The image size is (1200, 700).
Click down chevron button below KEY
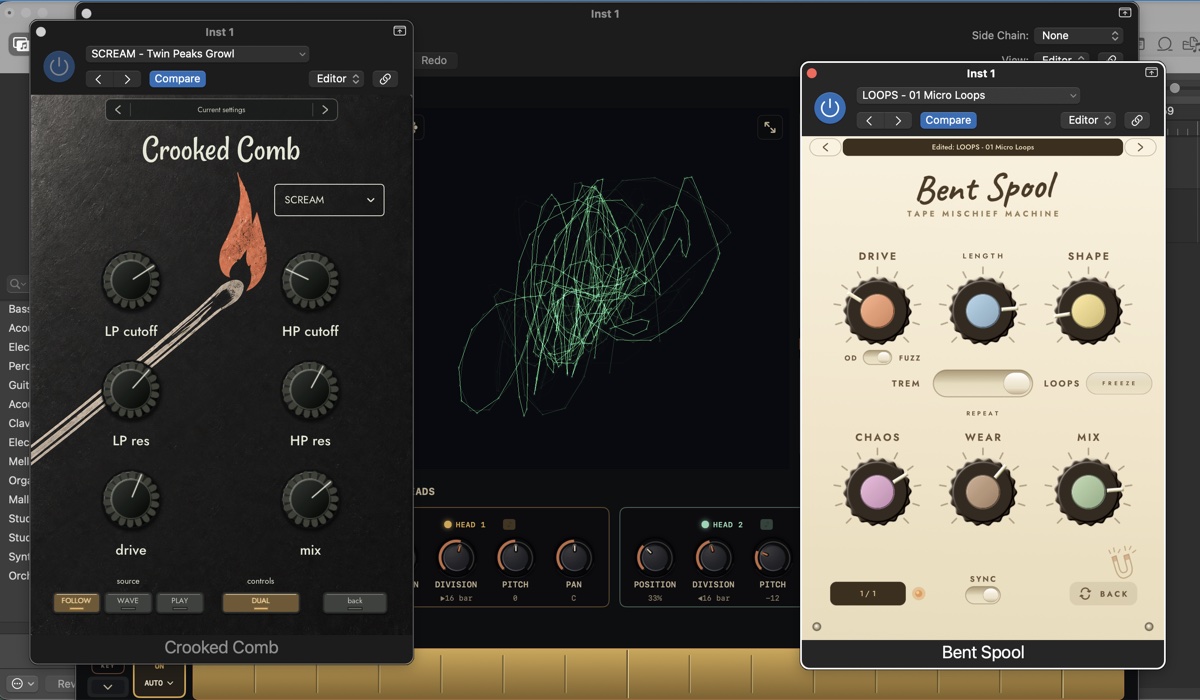click(x=108, y=687)
